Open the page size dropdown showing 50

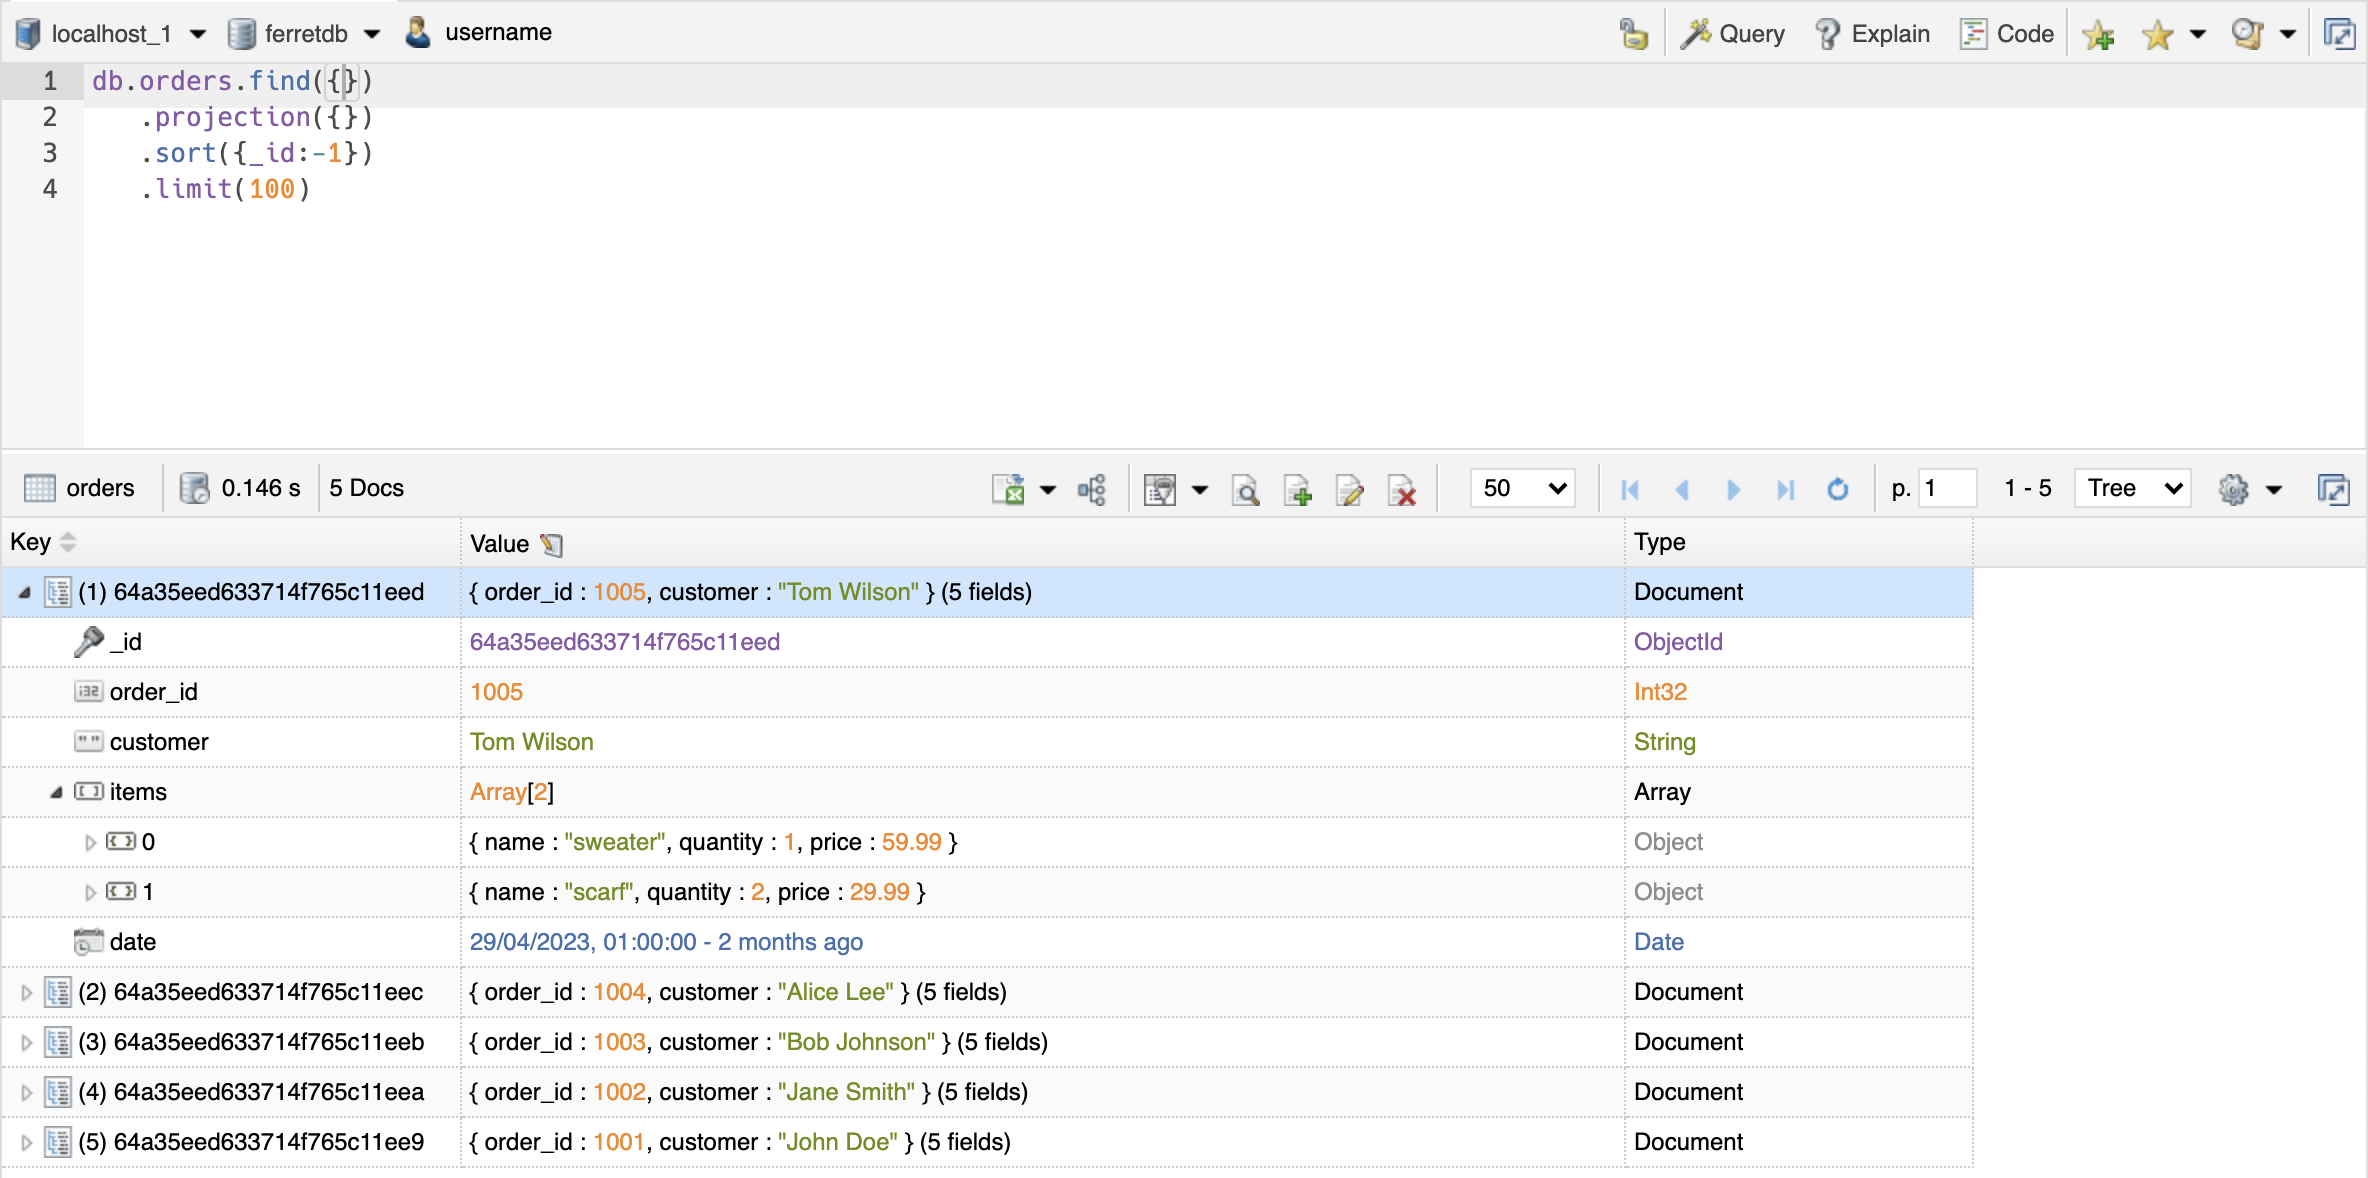coord(1522,488)
